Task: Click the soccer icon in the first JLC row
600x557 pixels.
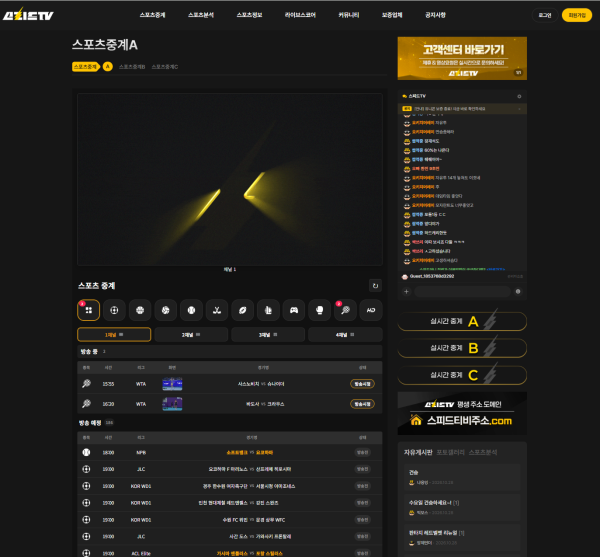Action: coord(86,469)
